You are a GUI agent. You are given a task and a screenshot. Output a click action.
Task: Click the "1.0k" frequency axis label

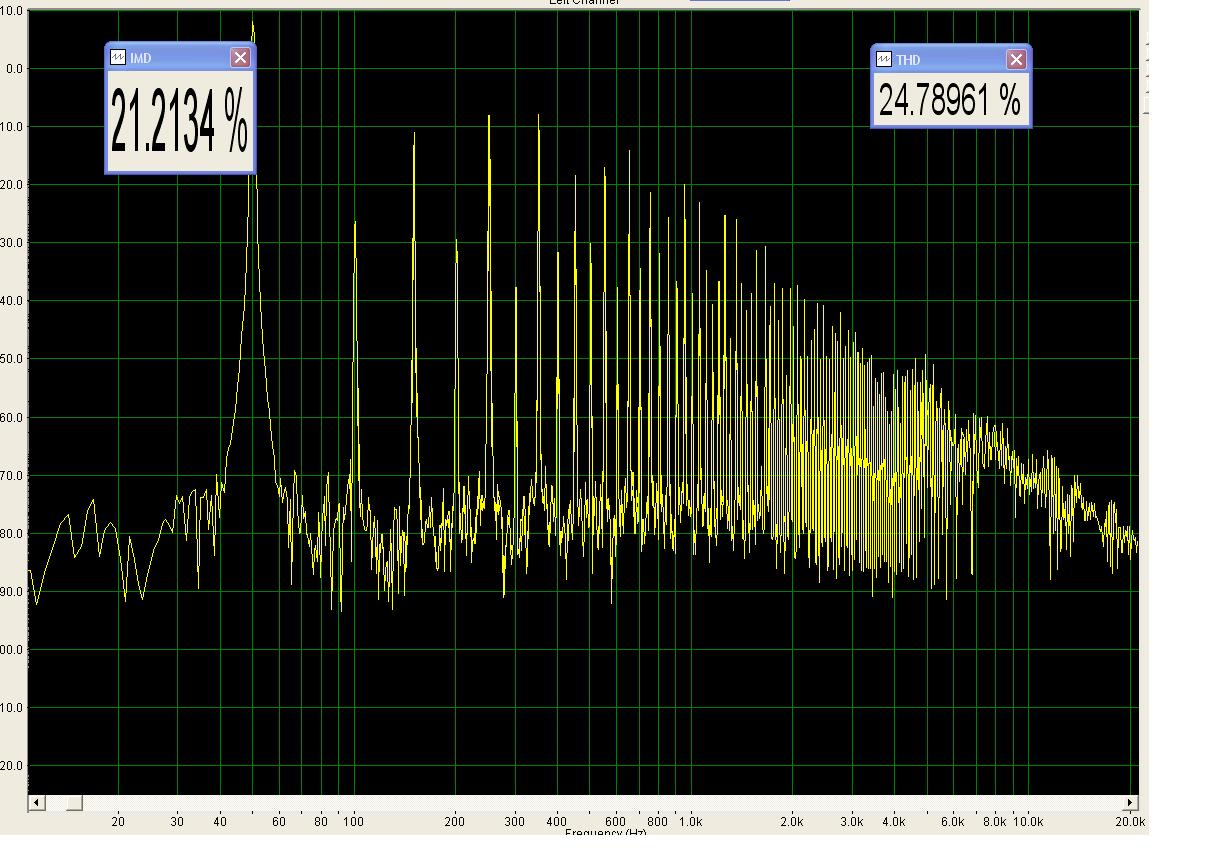click(690, 822)
